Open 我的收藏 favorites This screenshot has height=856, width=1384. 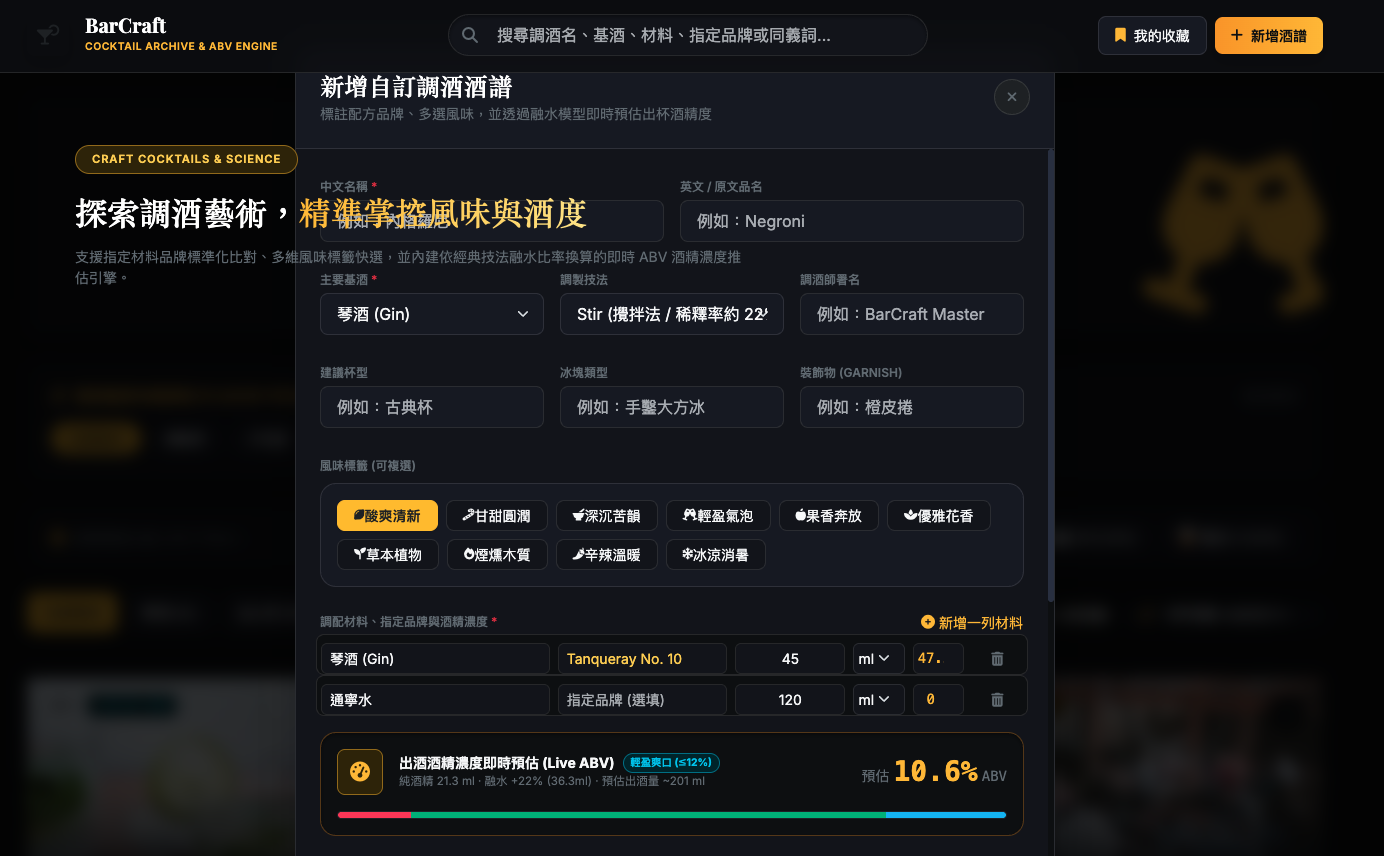point(1152,35)
